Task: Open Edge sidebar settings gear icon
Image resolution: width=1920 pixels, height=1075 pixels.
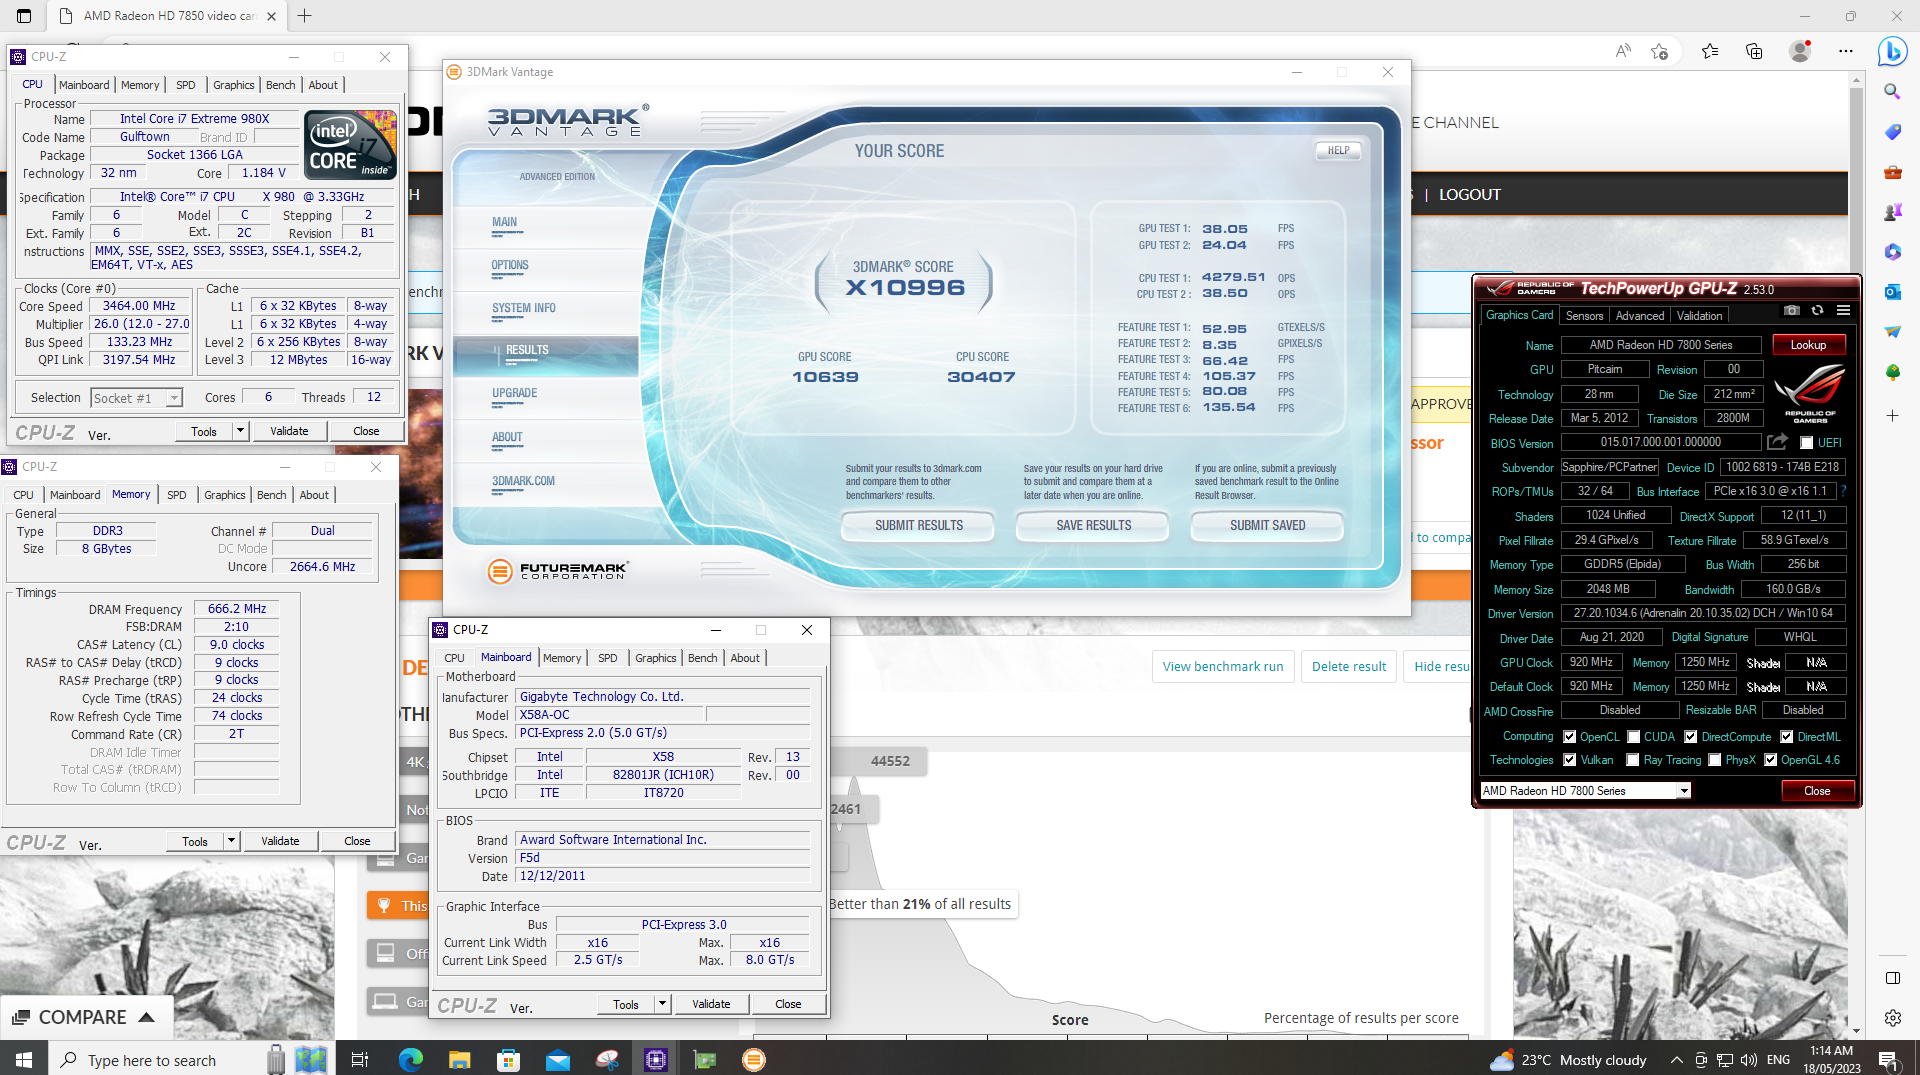Action: click(x=1892, y=1018)
